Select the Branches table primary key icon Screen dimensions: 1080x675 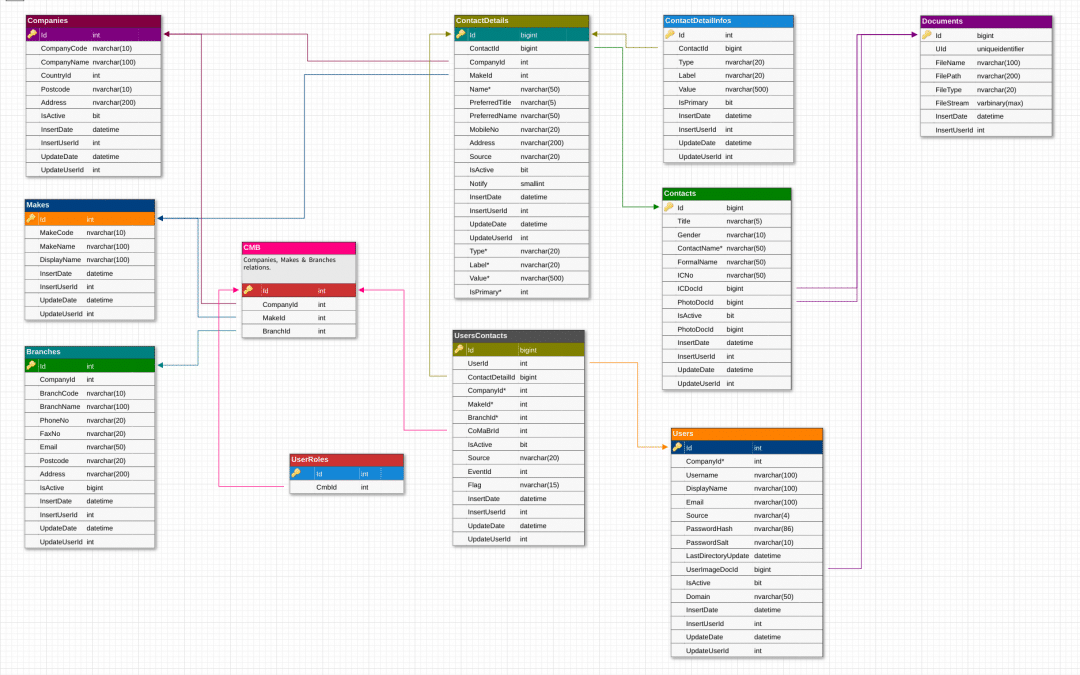tap(31, 365)
